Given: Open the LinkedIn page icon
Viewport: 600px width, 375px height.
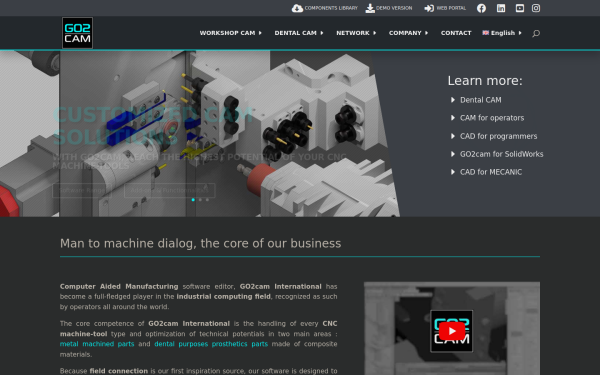Looking at the screenshot, I should click(x=501, y=8).
